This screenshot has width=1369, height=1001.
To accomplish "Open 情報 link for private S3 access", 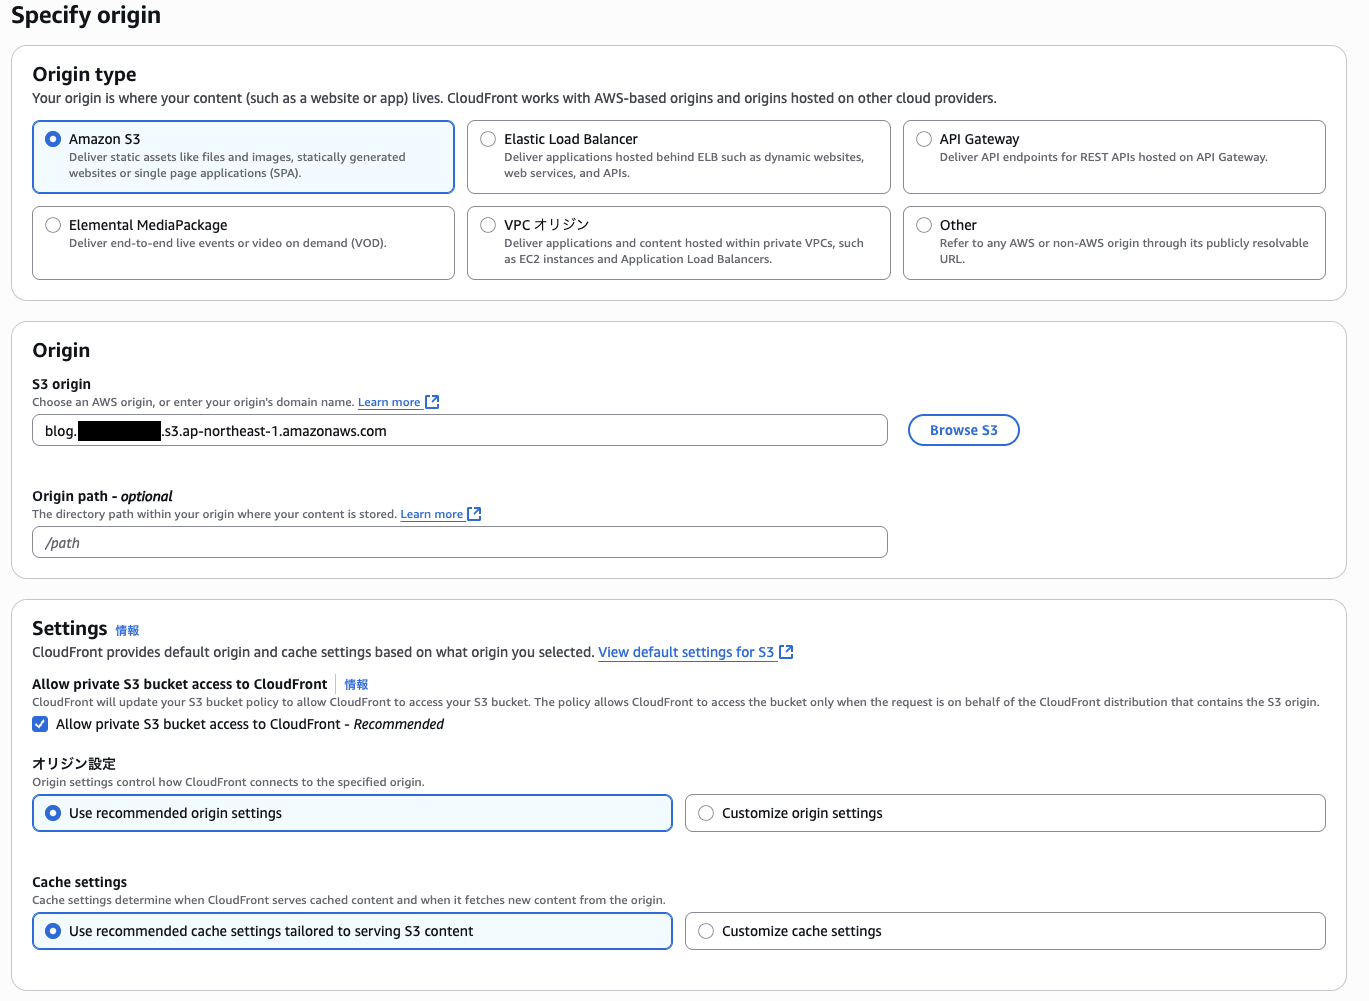I will coord(356,685).
